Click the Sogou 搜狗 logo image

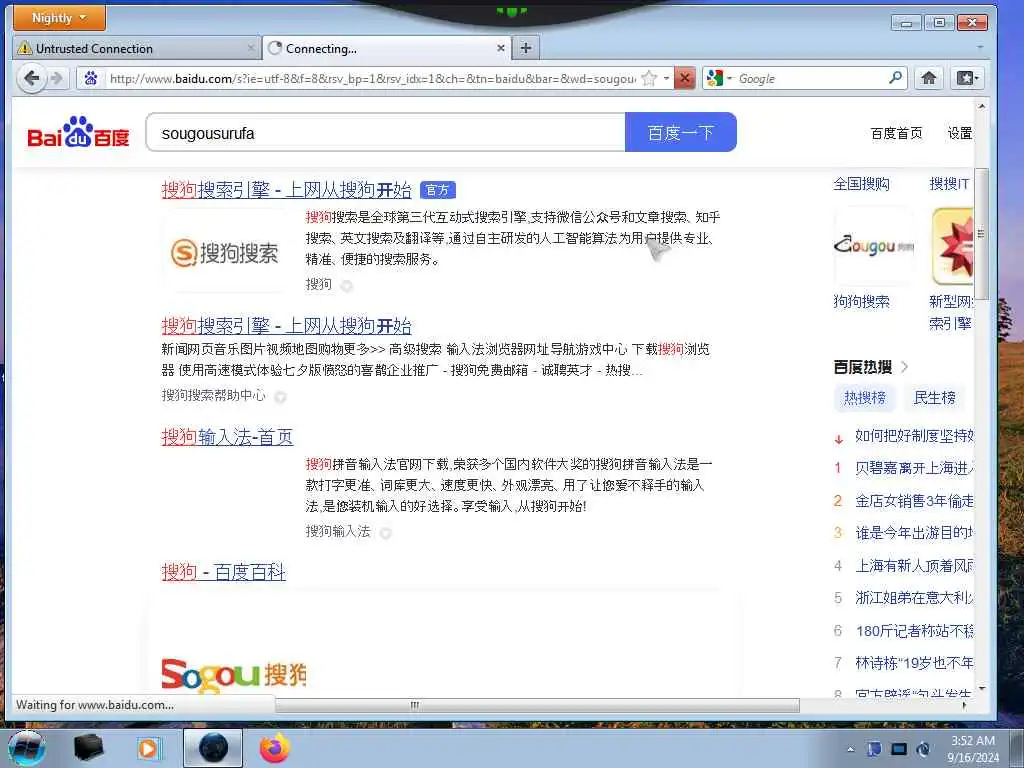(234, 674)
